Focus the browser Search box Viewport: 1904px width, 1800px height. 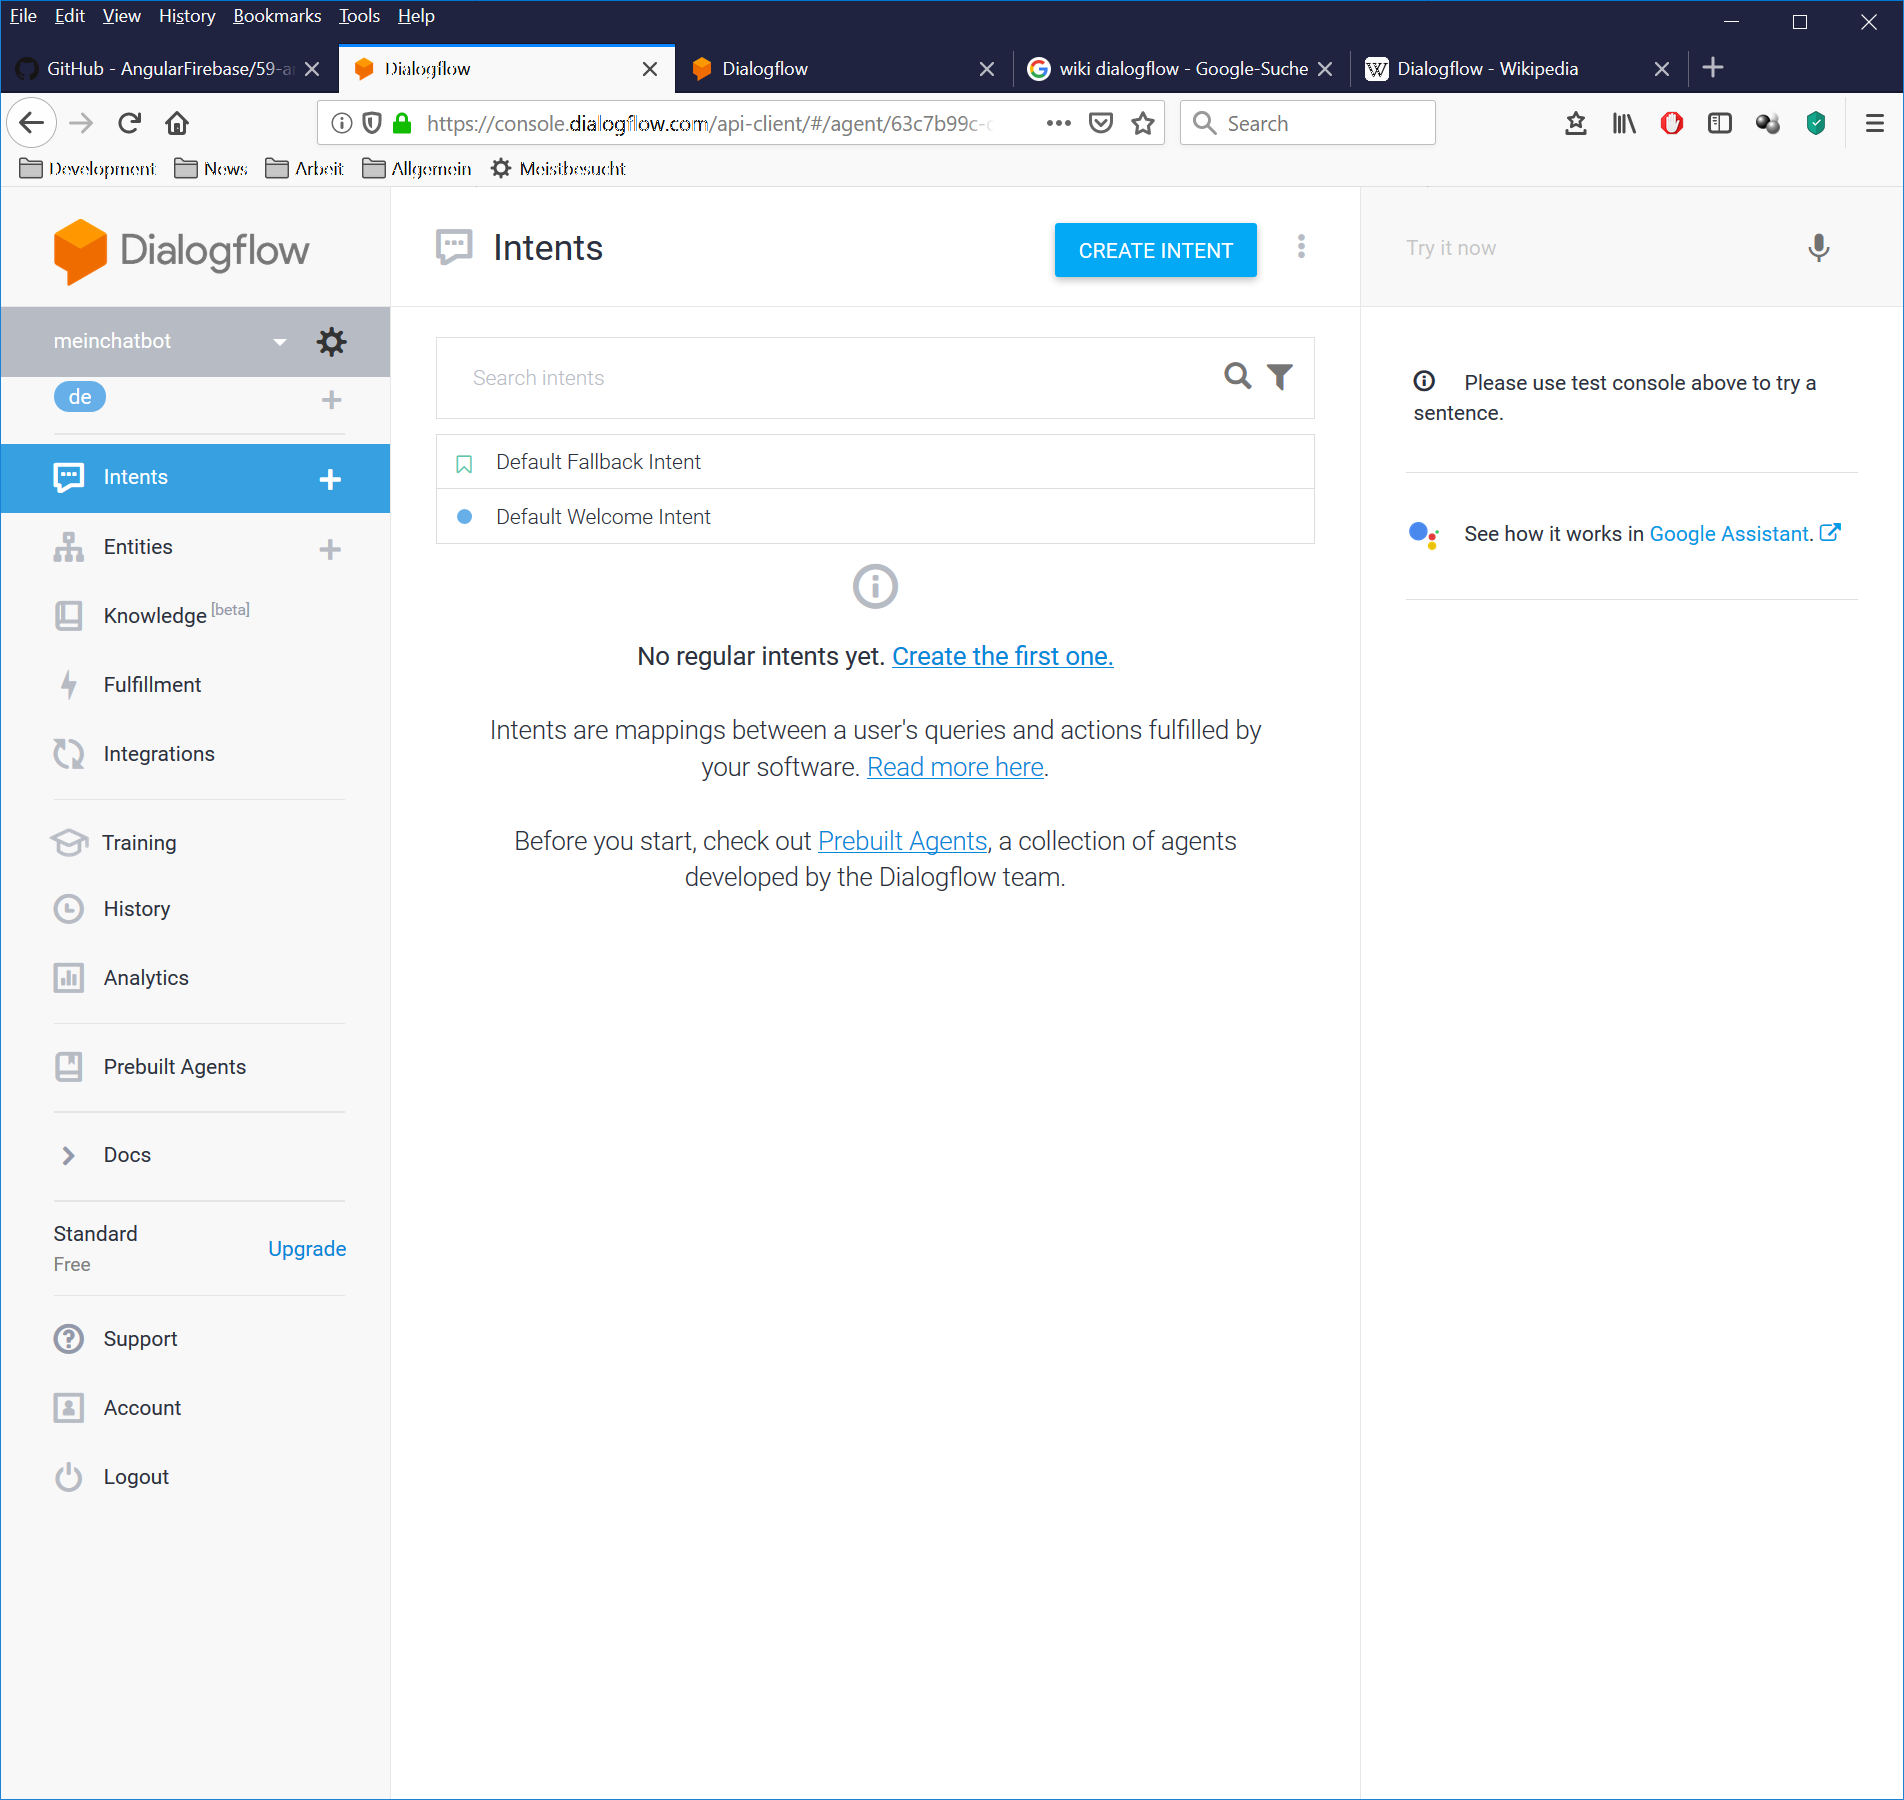[1308, 123]
